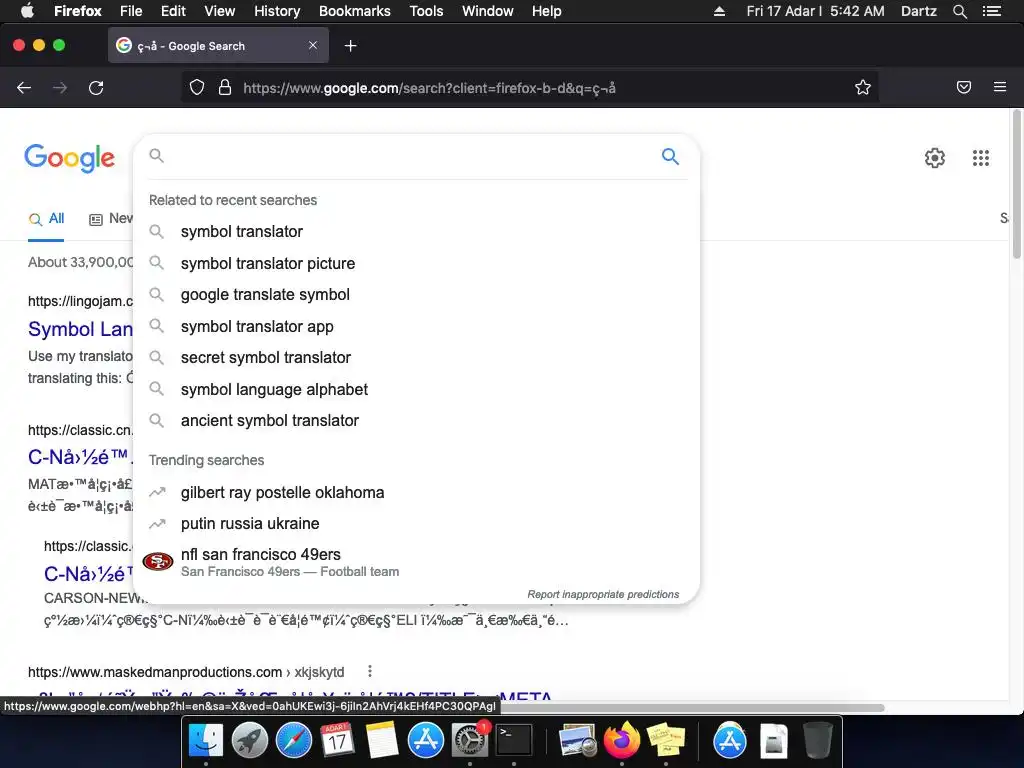Click the Firefox icon in the dock

622,741
